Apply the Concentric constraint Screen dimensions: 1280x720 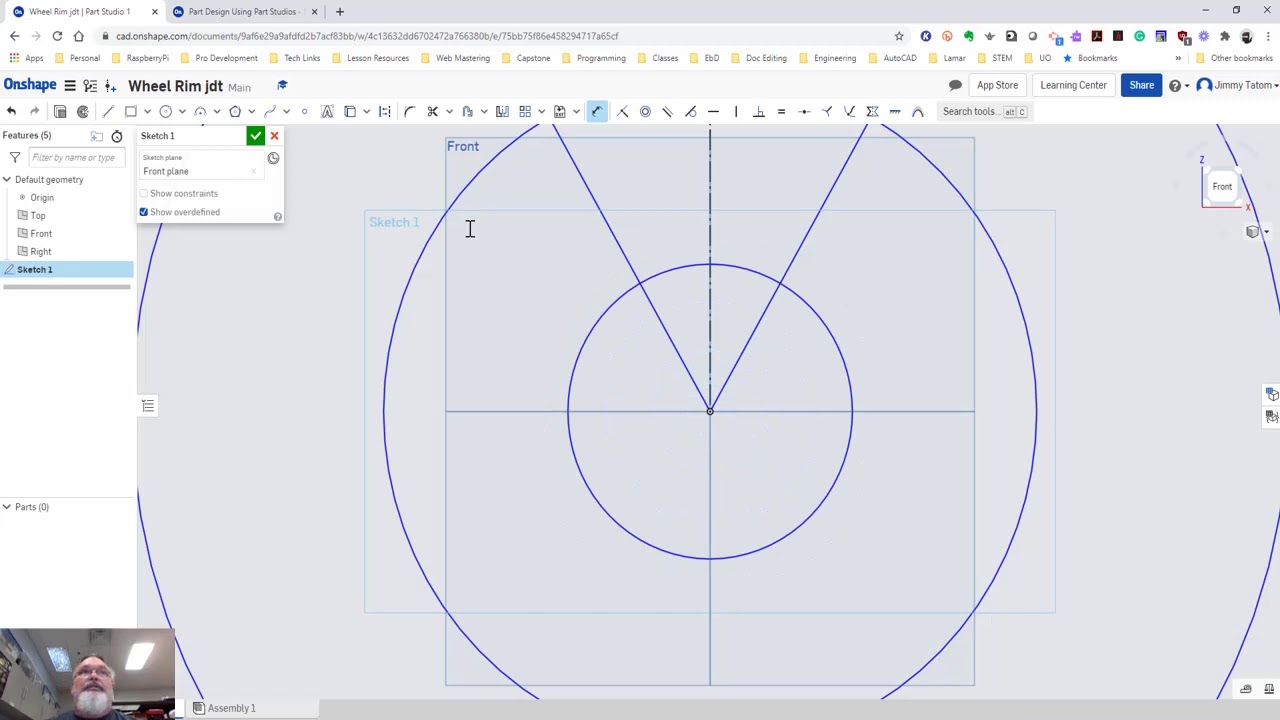click(645, 111)
